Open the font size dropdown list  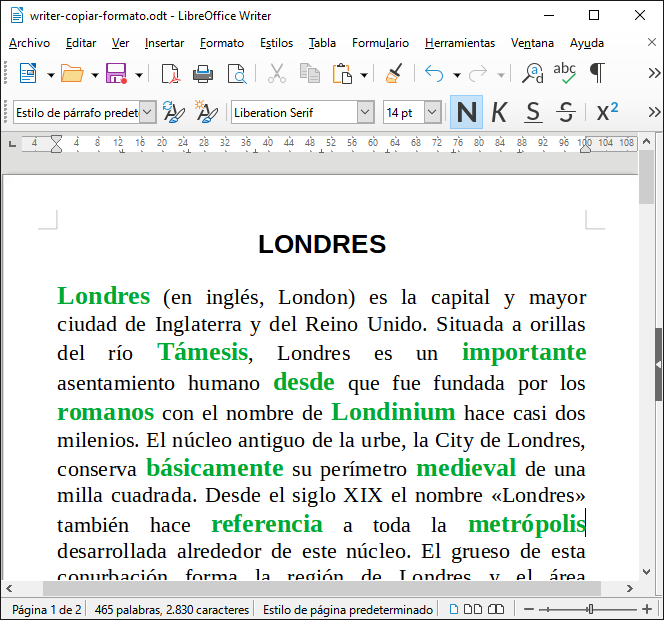[432, 112]
